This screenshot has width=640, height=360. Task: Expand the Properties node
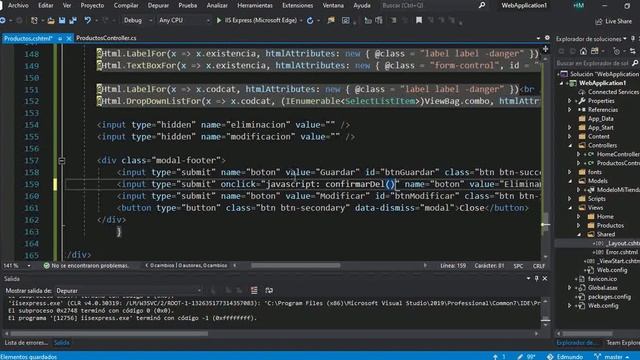[570, 101]
